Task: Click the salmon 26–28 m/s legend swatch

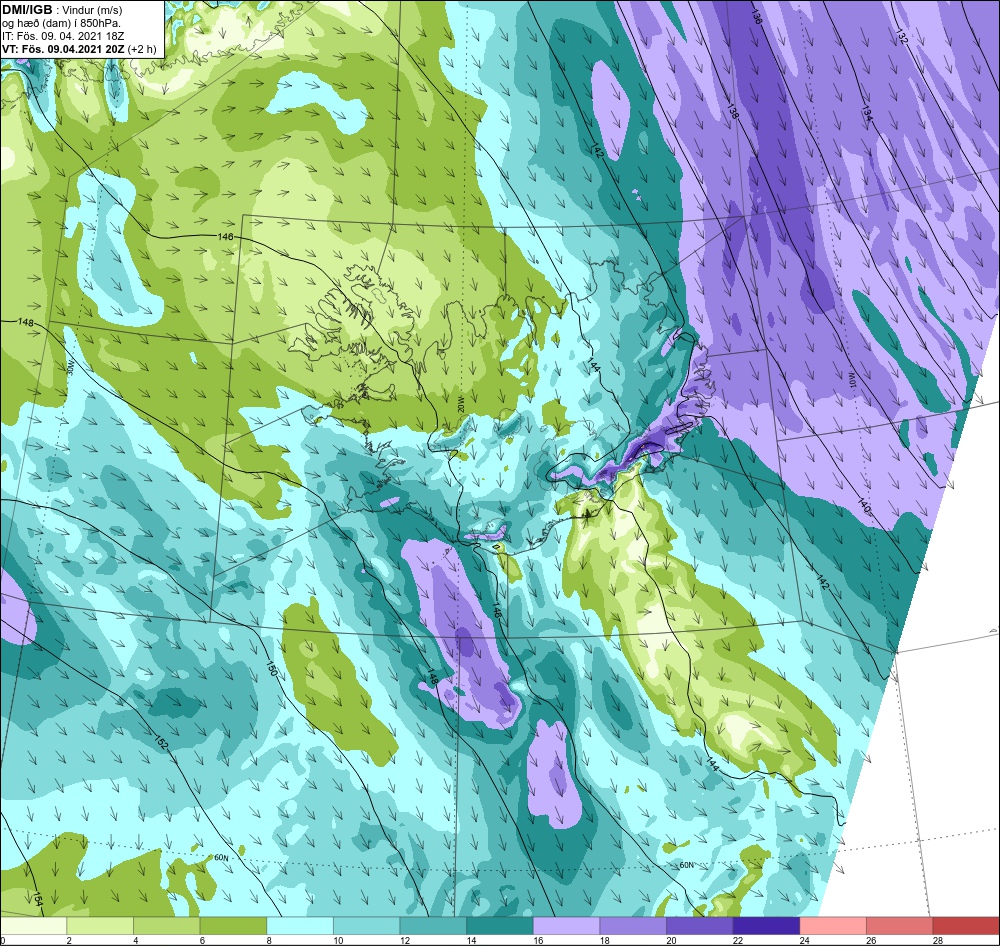Action: point(900,926)
